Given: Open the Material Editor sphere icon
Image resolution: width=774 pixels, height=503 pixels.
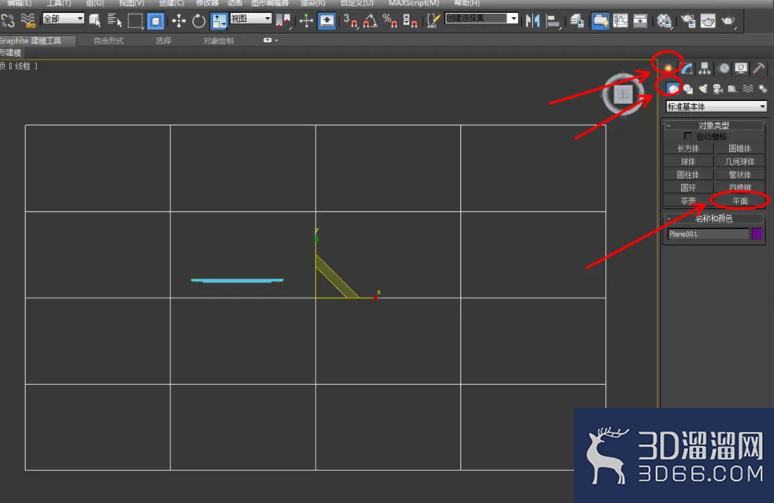Looking at the screenshot, I should (664, 21).
